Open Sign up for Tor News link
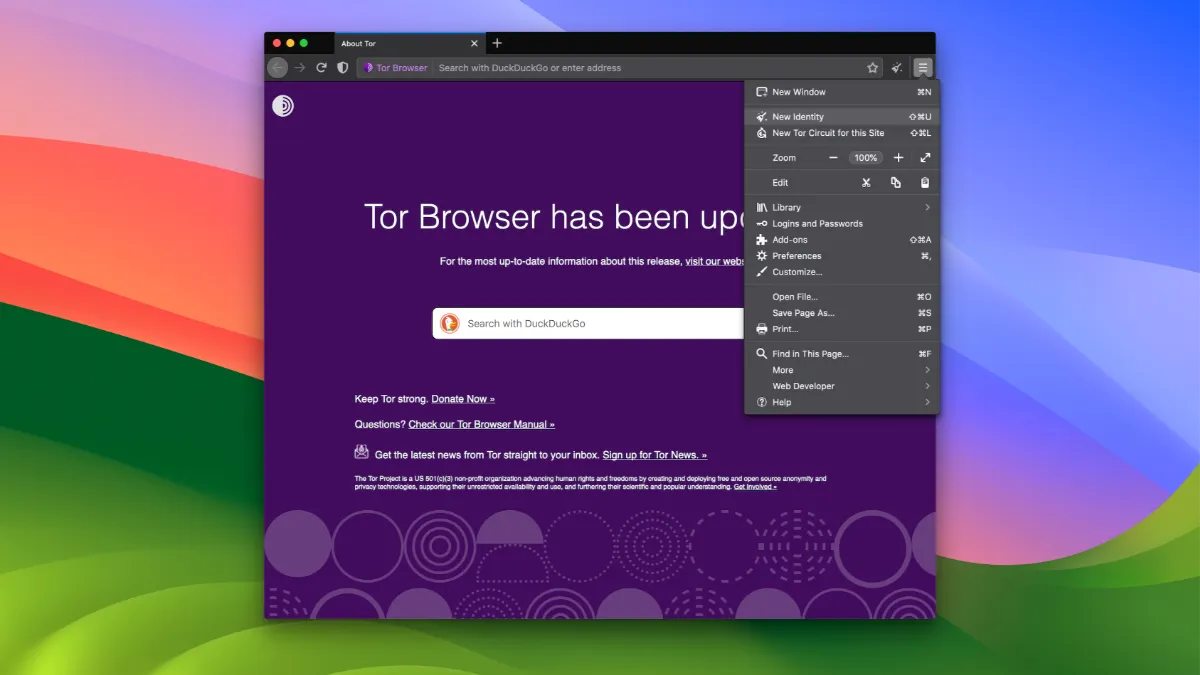Viewport: 1200px width, 675px height. (x=654, y=455)
